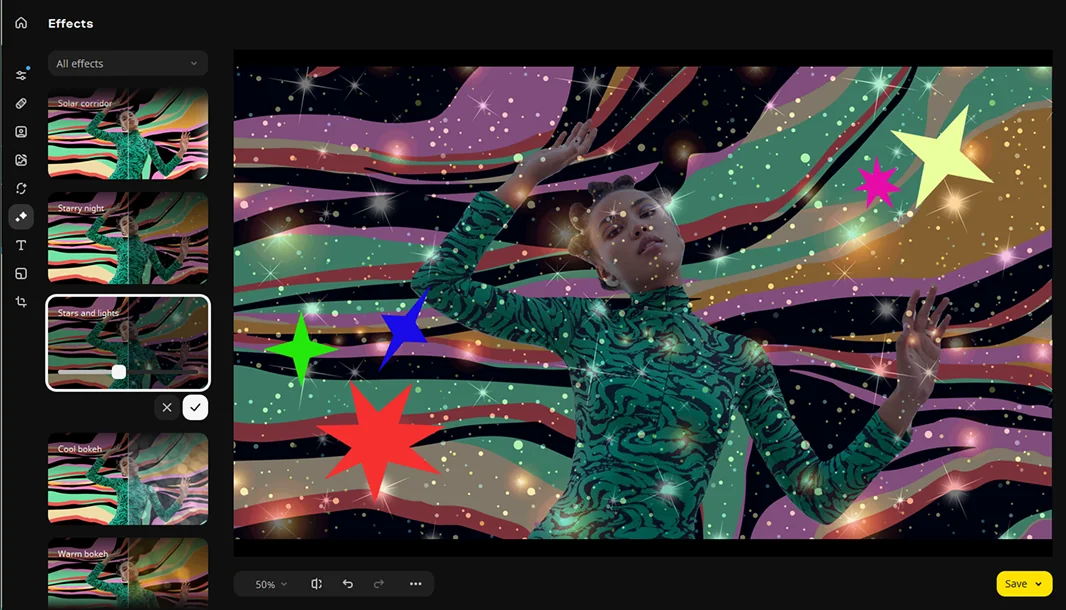Open the Adjust sliders tool
The height and width of the screenshot is (610, 1066).
point(21,75)
